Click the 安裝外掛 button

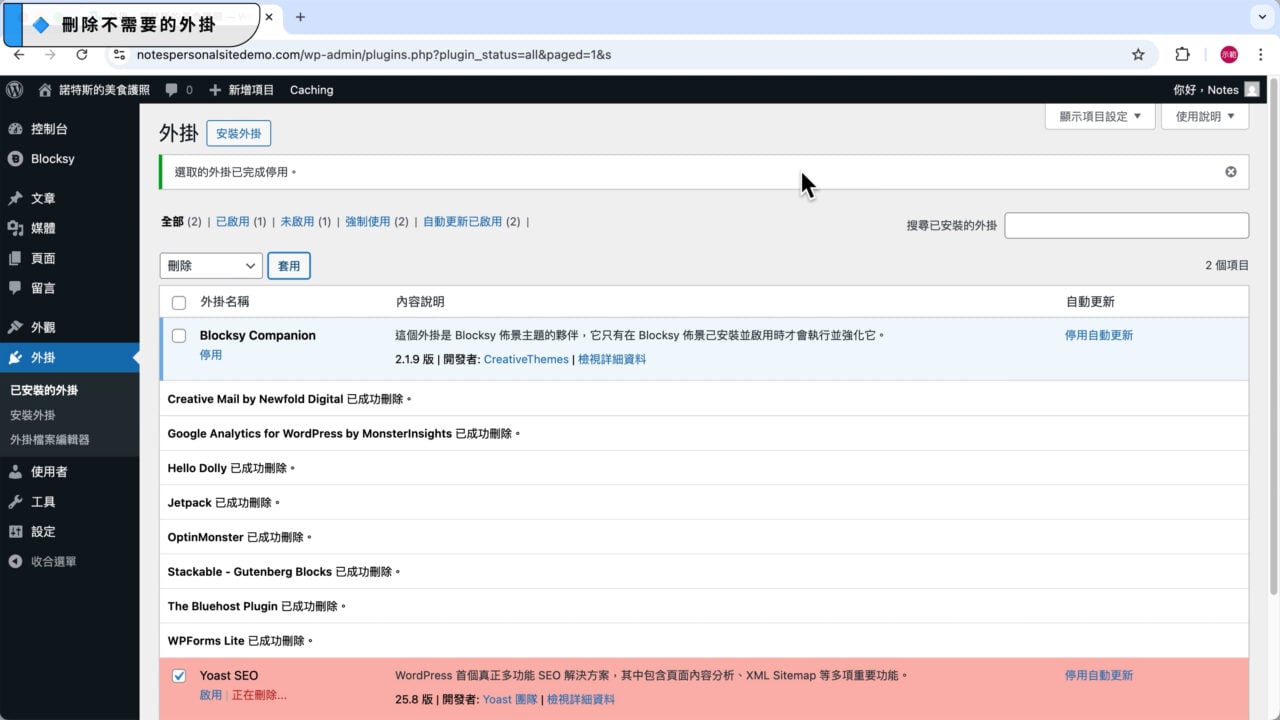pyautogui.click(x=238, y=132)
